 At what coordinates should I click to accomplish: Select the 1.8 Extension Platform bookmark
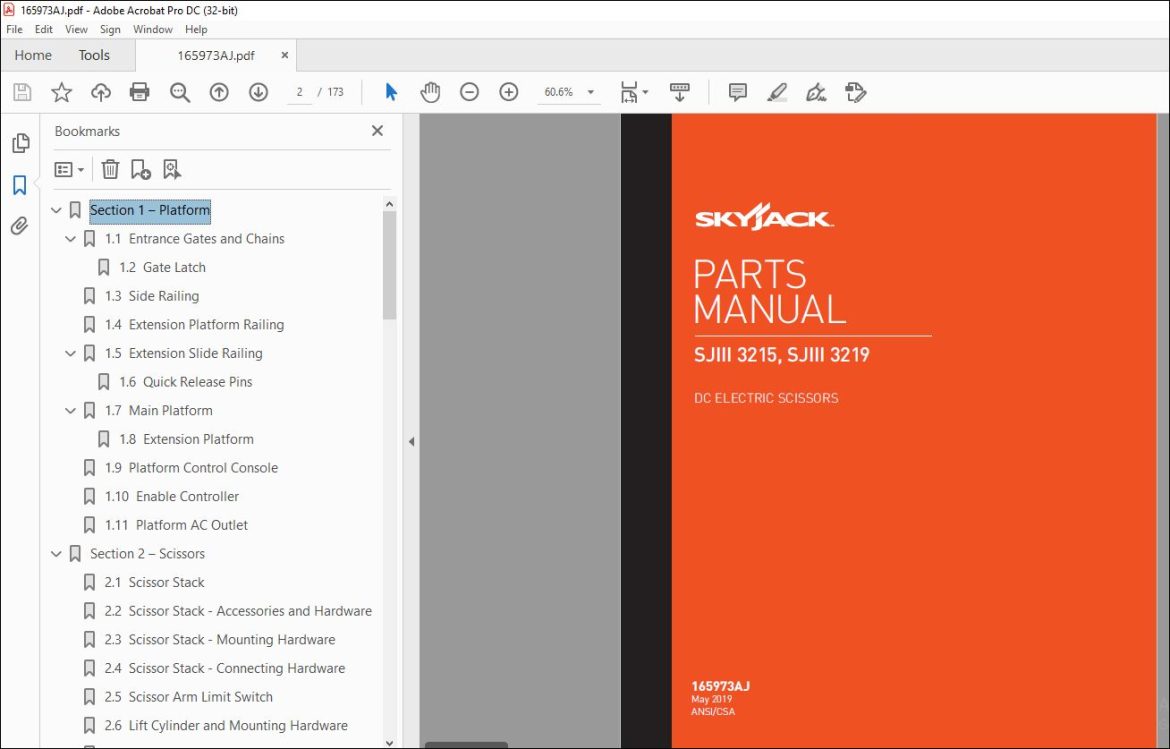tap(186, 439)
